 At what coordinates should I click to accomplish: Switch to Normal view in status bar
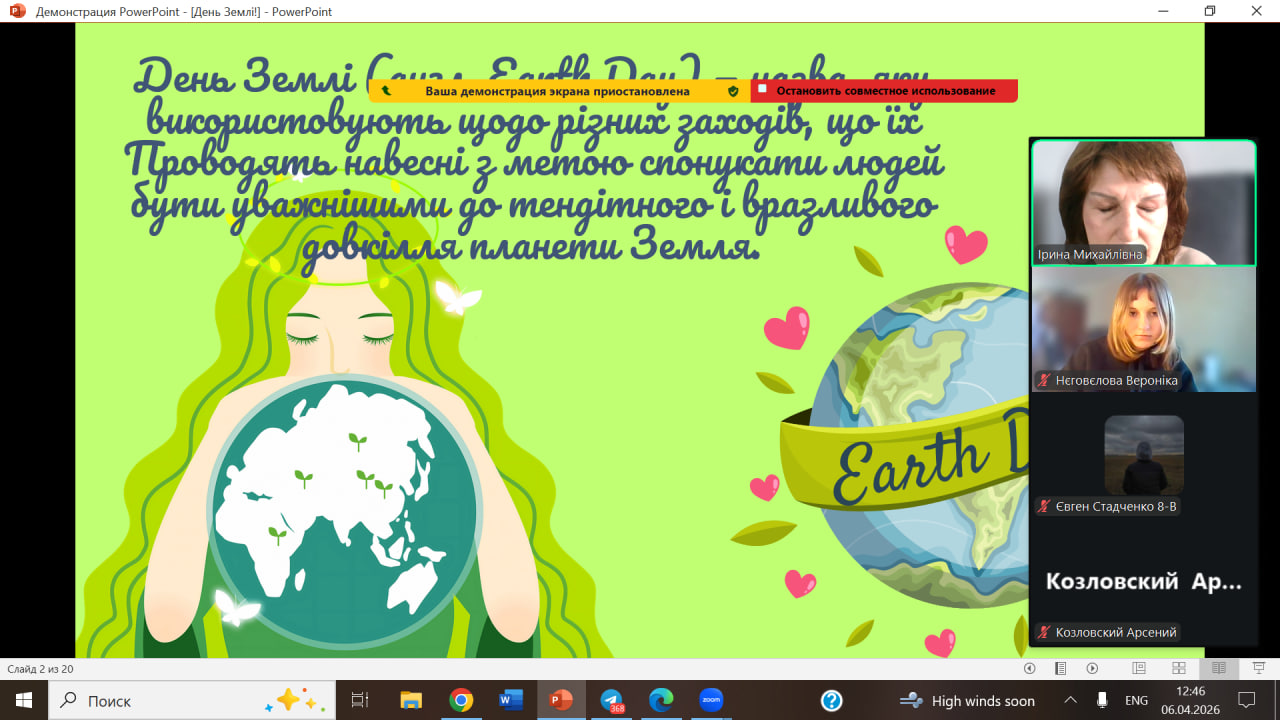[x=1139, y=668]
